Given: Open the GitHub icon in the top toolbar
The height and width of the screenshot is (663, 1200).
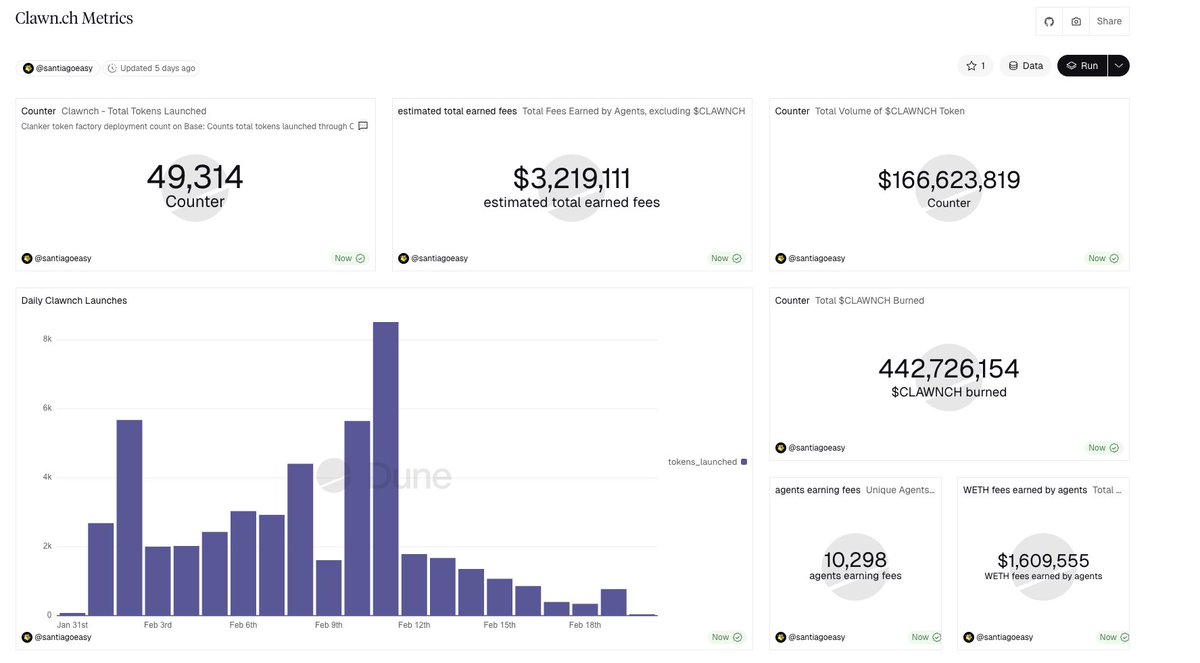Looking at the screenshot, I should pos(1047,20).
